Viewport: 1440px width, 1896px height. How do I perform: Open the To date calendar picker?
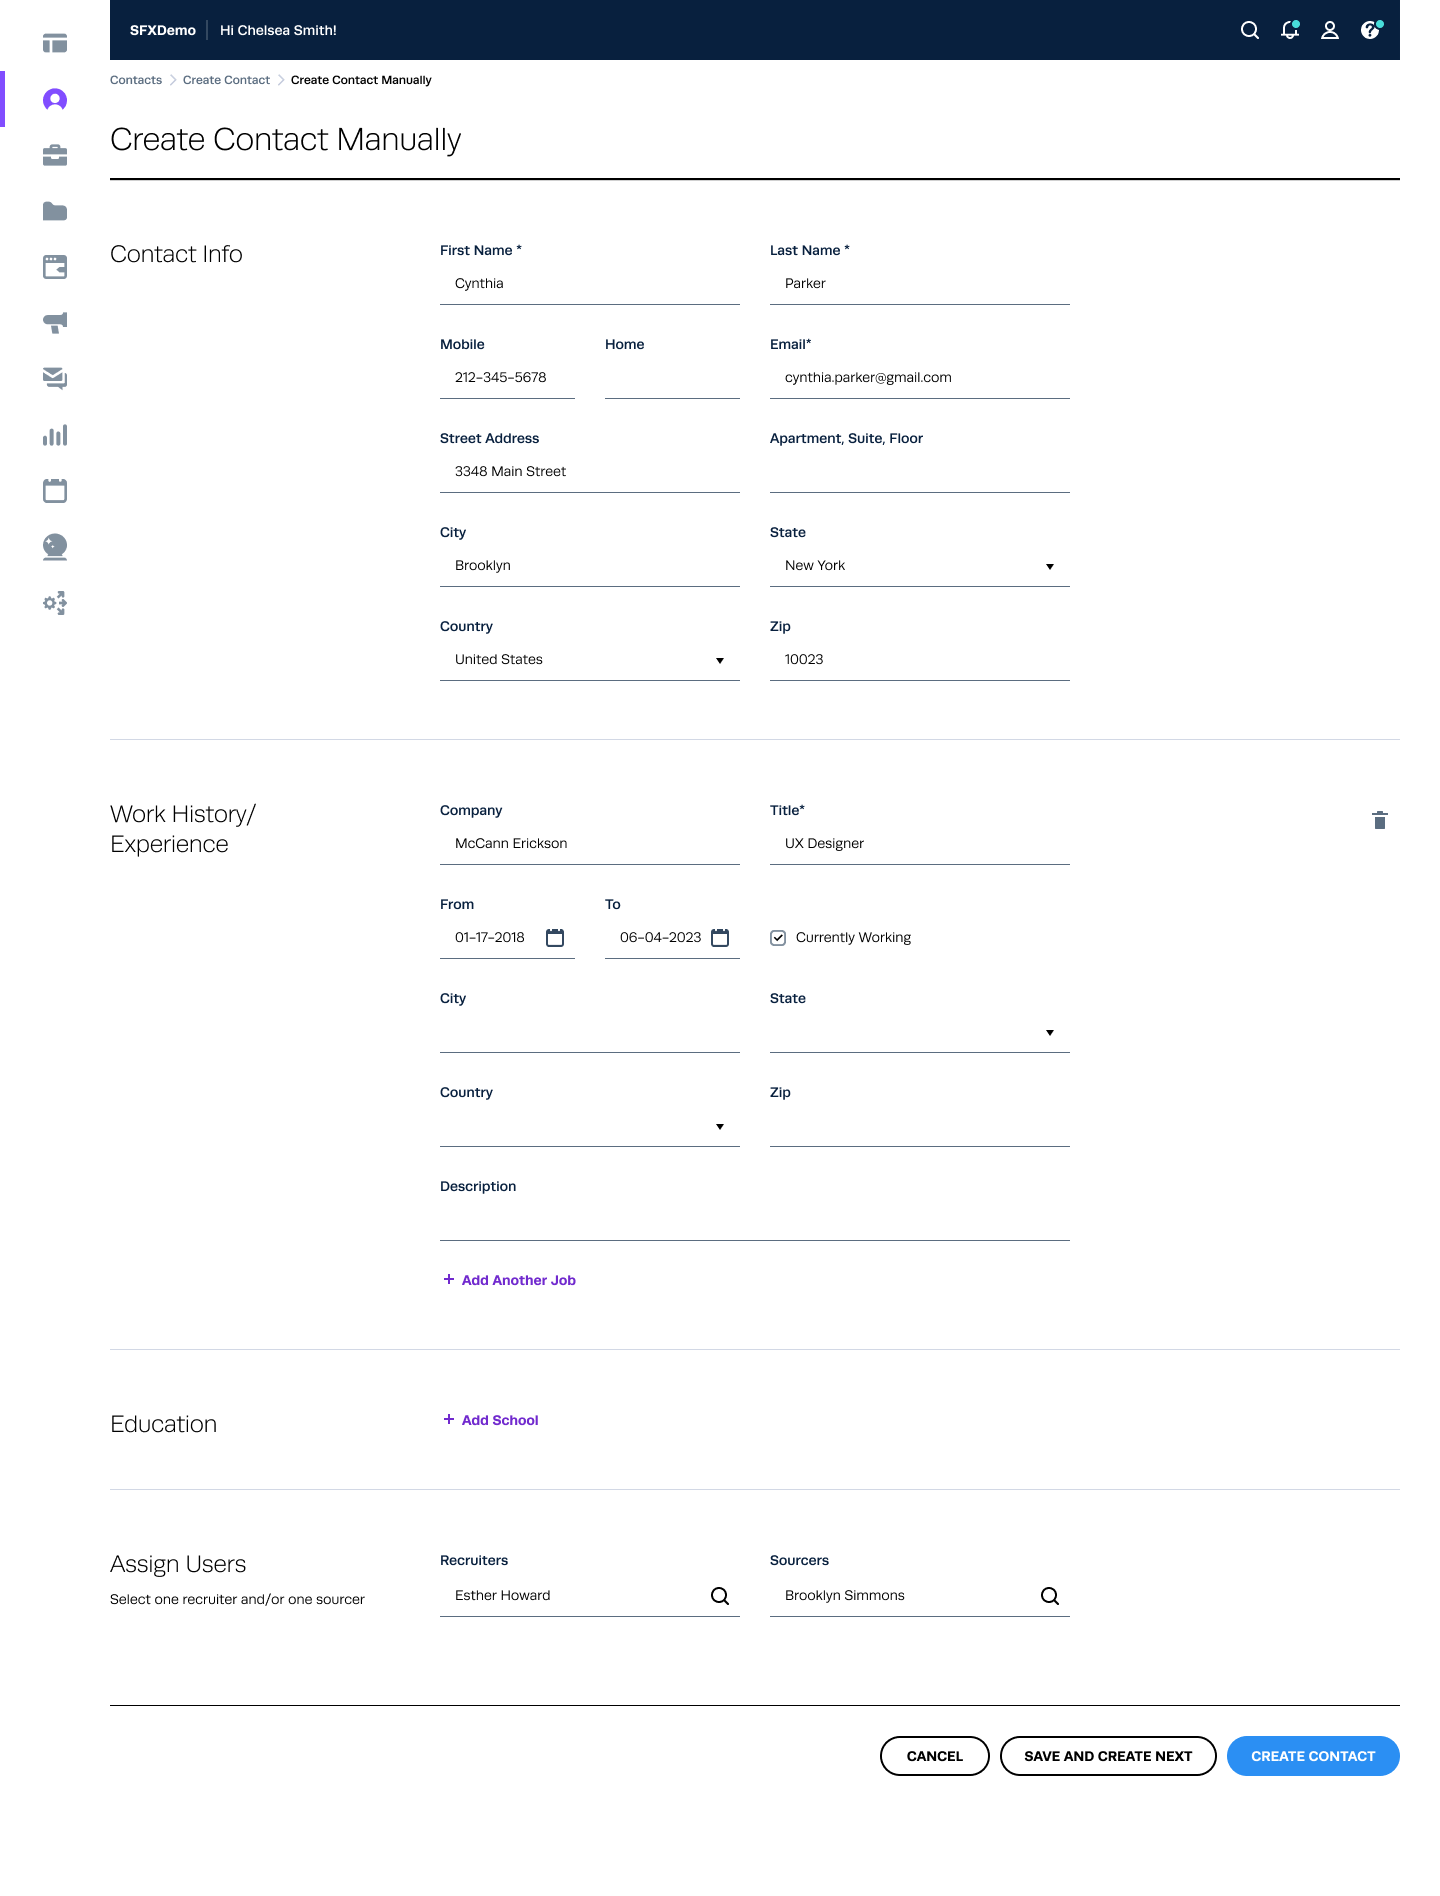tap(720, 937)
